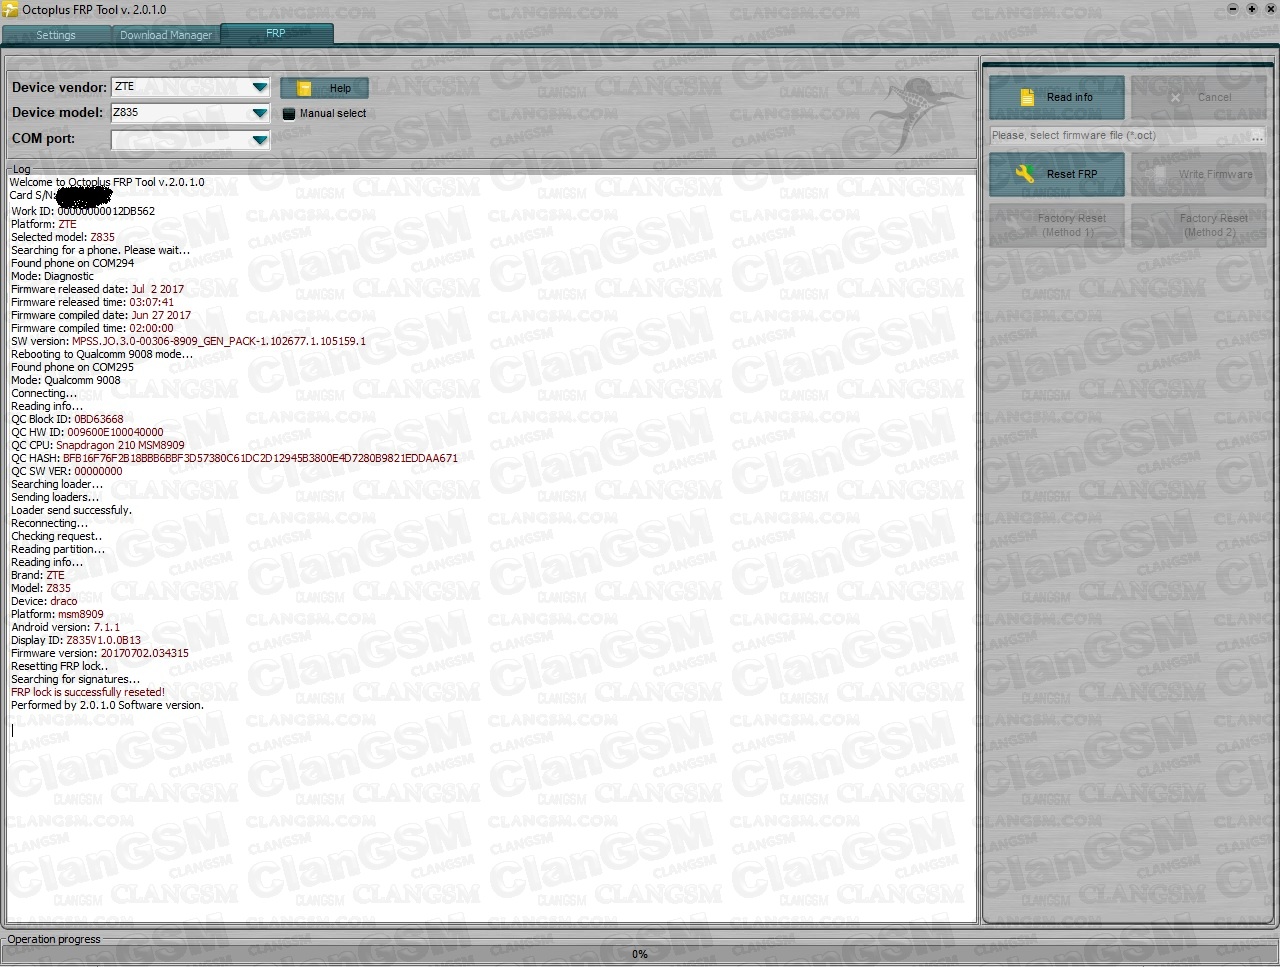
Task: Click the Operation progress bar at 0%
Action: point(640,954)
